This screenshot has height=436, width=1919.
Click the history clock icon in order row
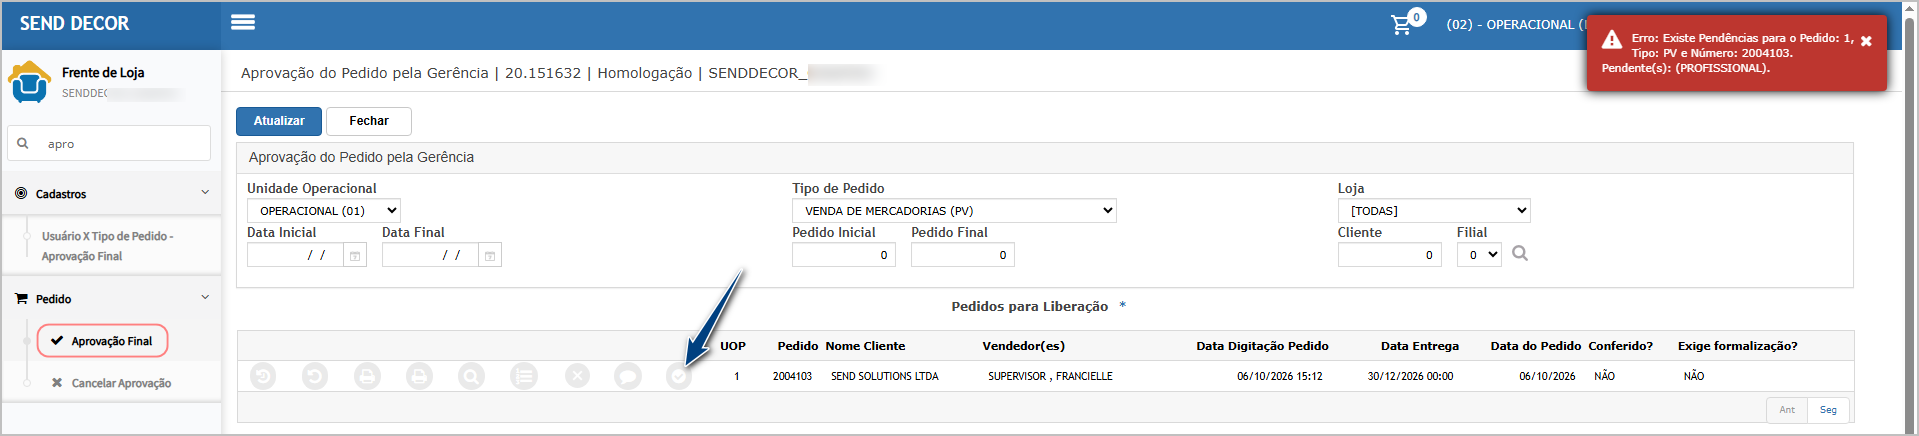point(263,376)
